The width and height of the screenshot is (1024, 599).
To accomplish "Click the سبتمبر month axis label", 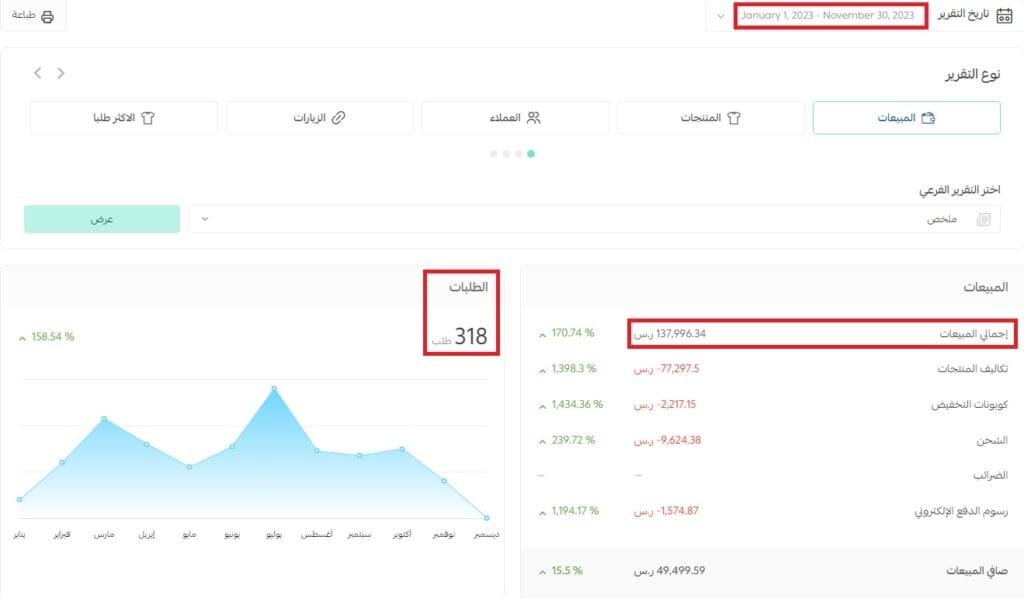I will pos(359,534).
